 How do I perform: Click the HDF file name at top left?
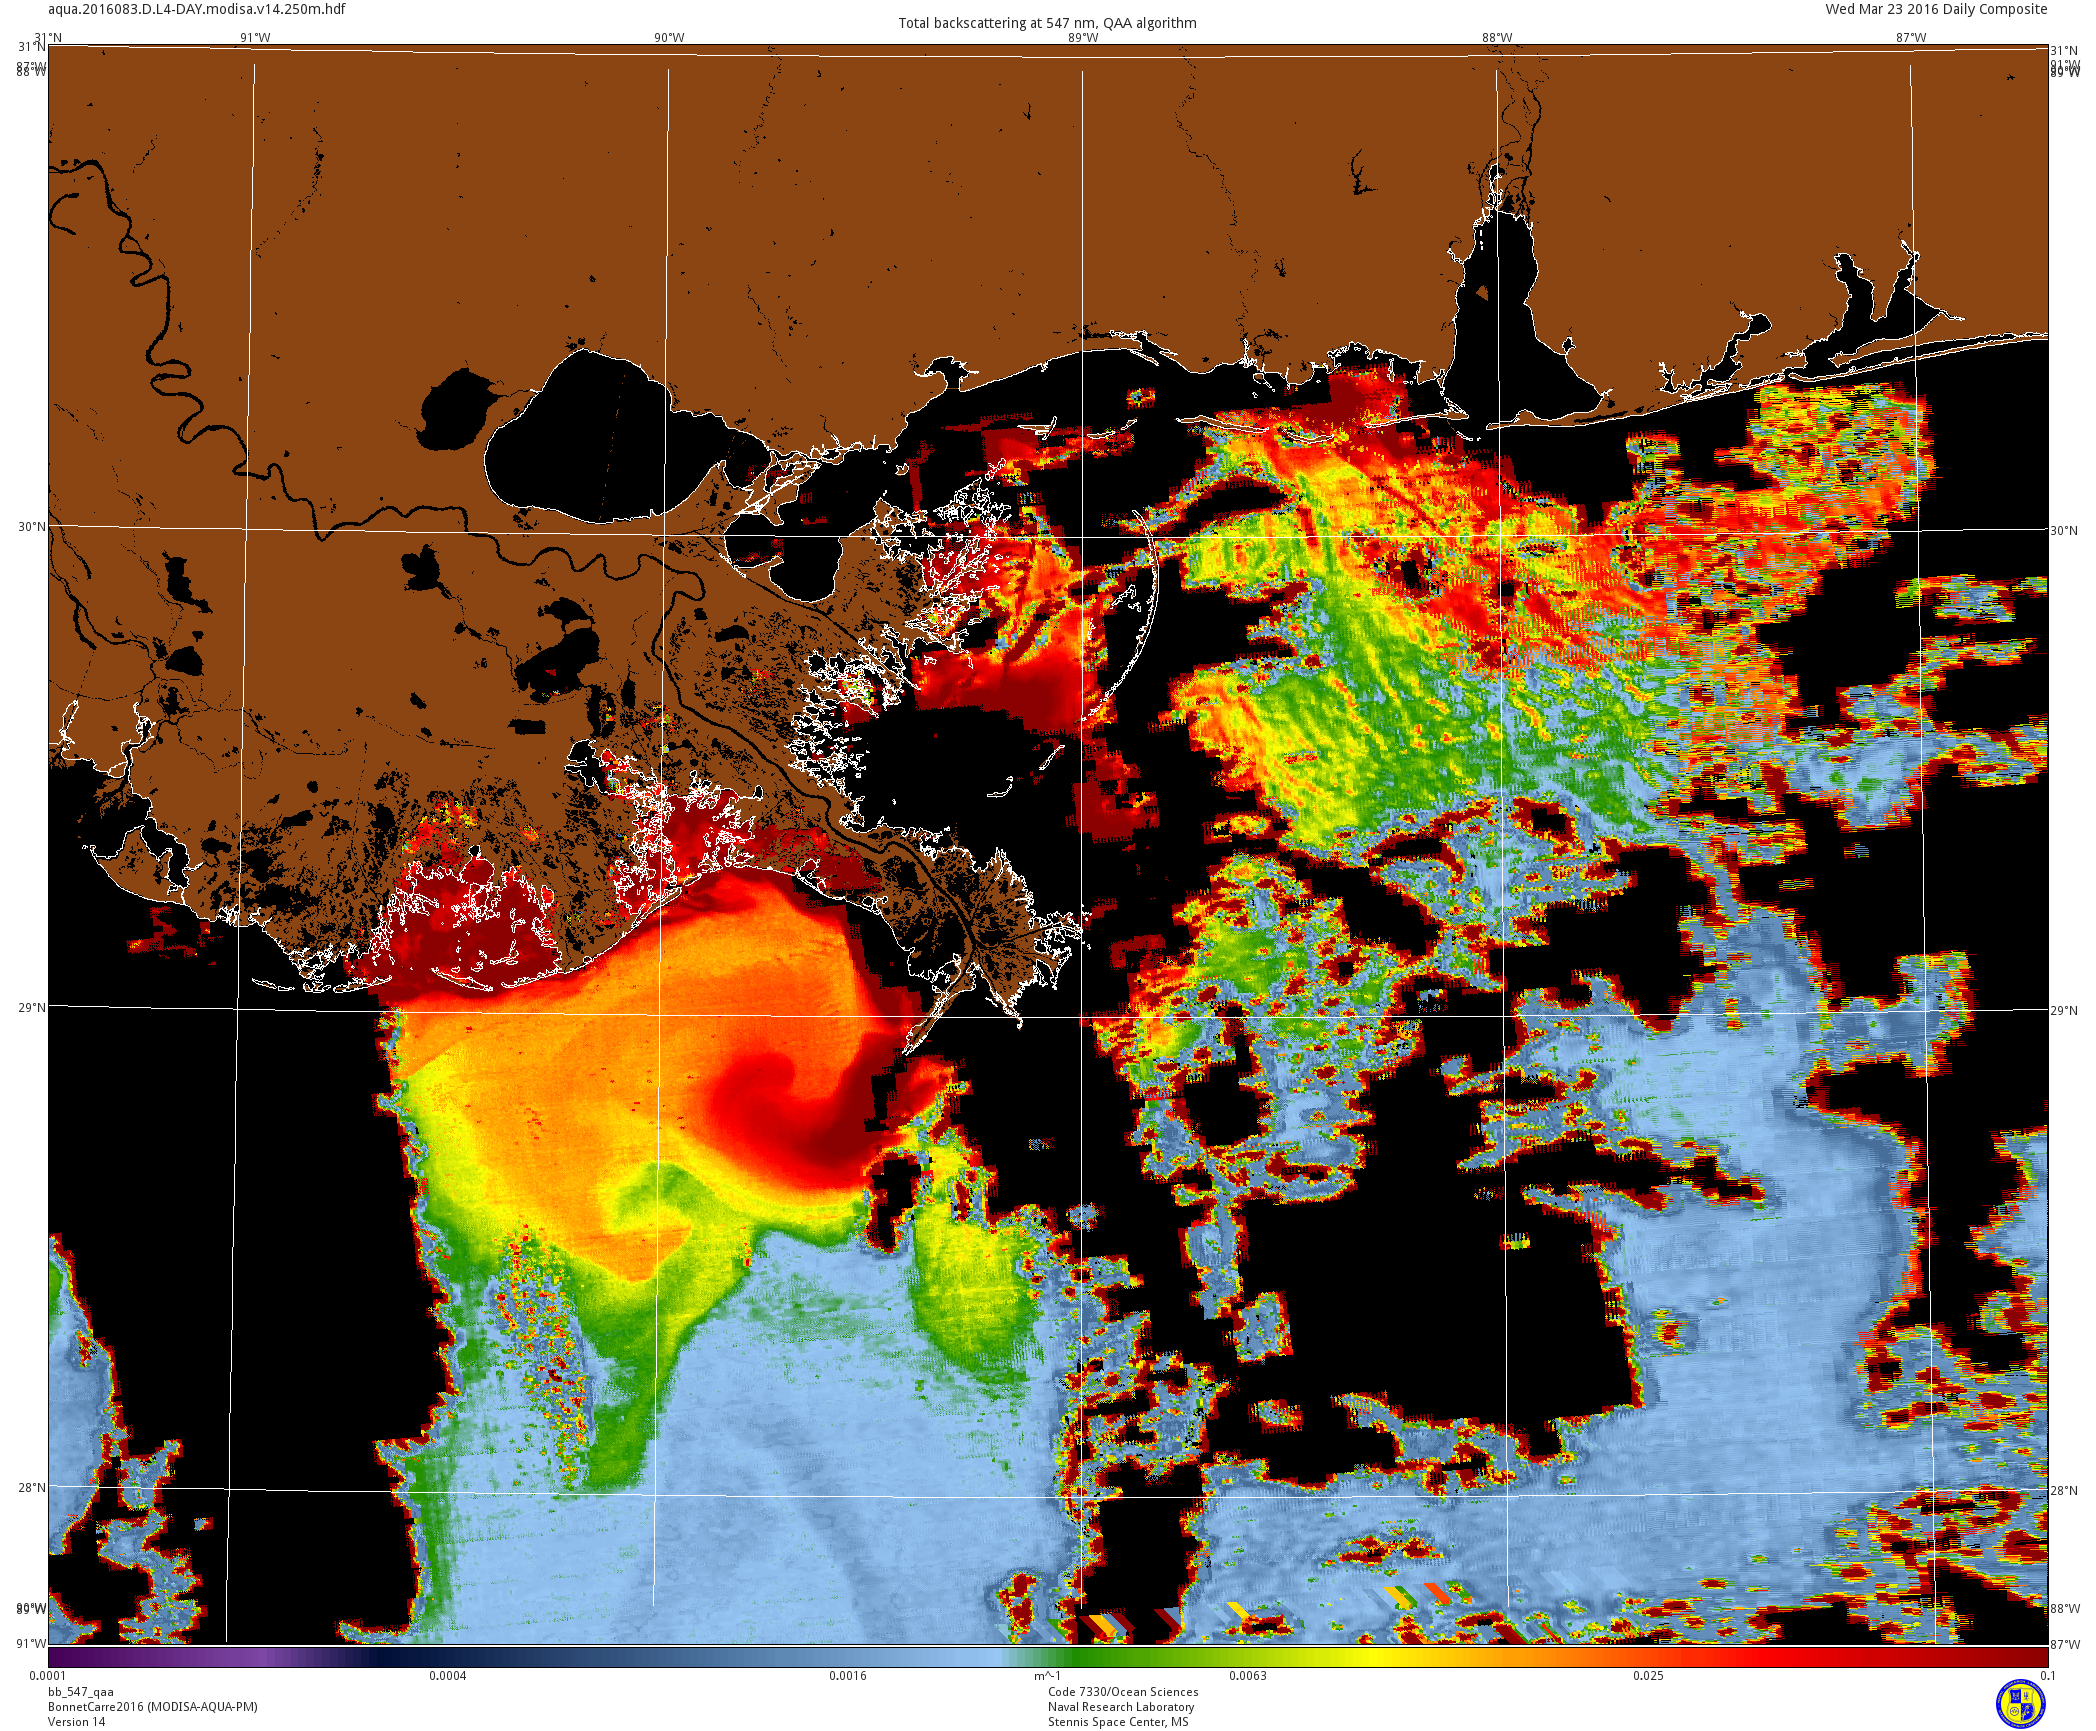[x=197, y=9]
